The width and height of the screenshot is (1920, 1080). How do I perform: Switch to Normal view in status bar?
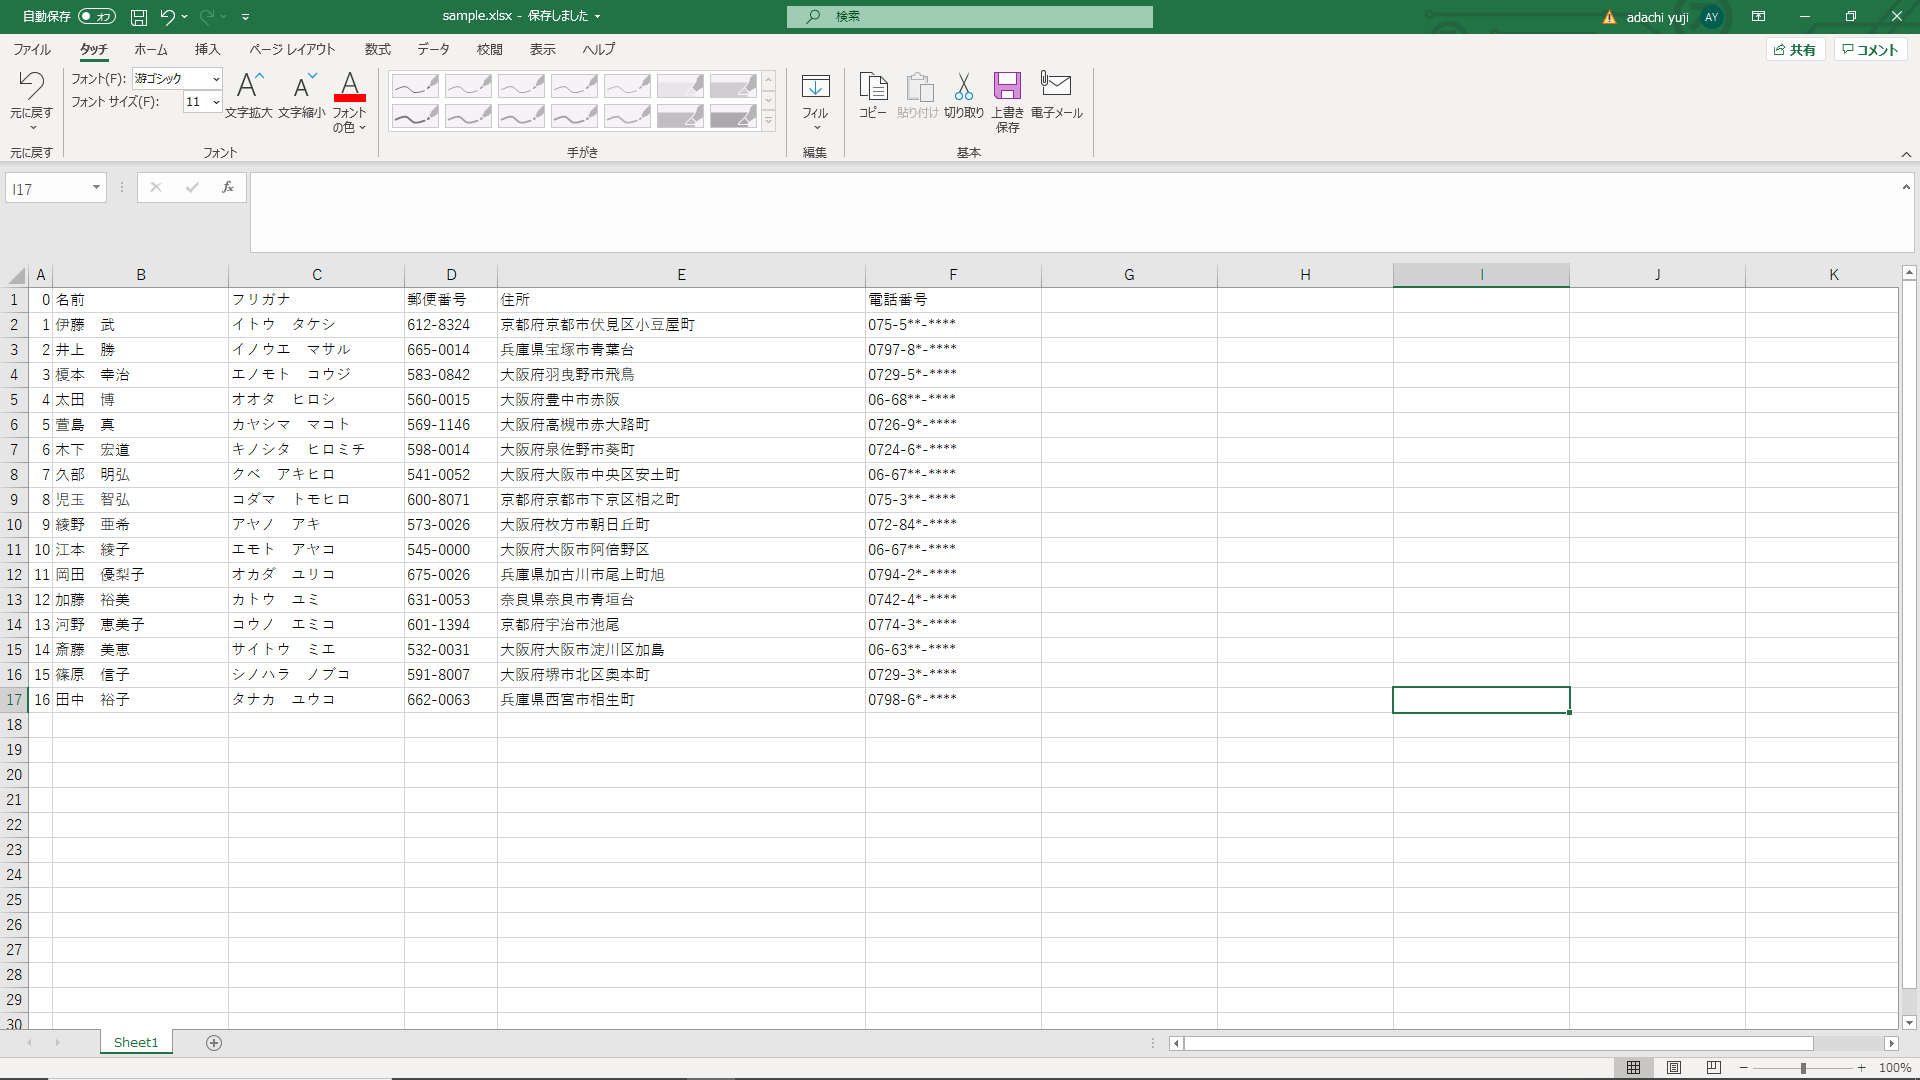coord(1633,1068)
